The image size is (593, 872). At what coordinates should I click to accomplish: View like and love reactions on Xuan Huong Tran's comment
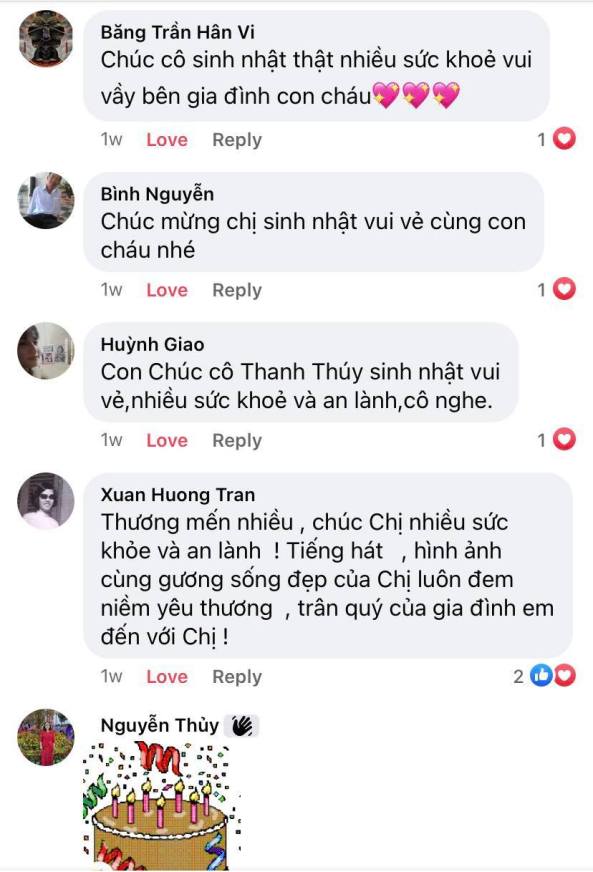coord(545,676)
